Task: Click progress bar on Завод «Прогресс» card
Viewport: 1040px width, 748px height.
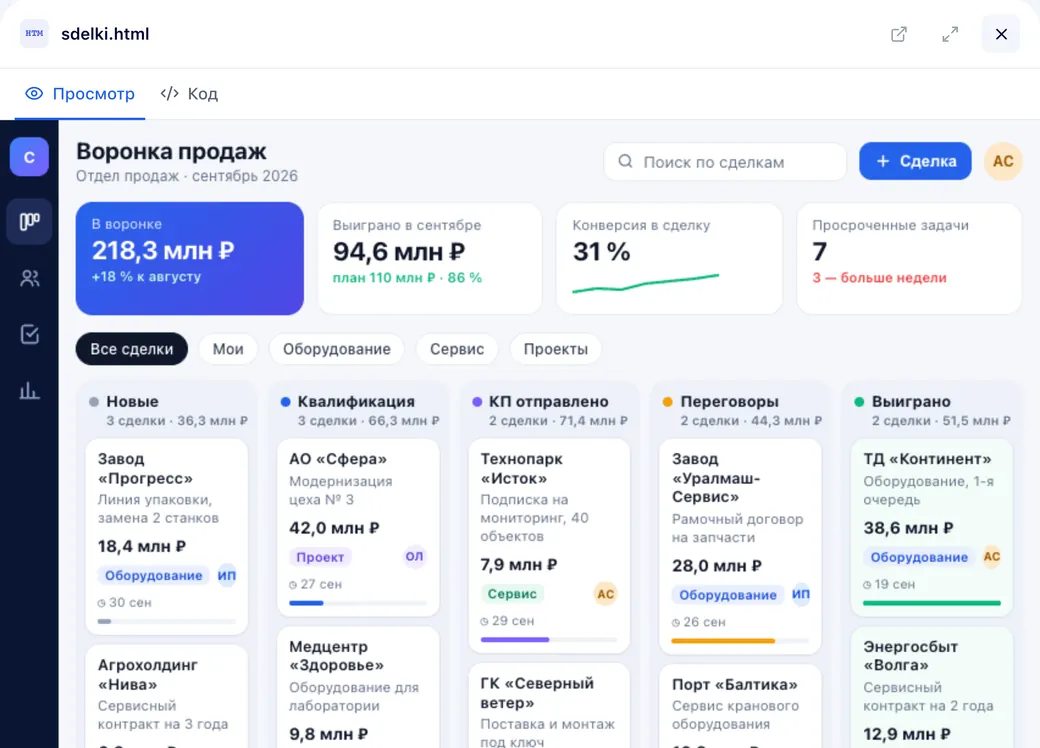Action: pyautogui.click(x=166, y=621)
